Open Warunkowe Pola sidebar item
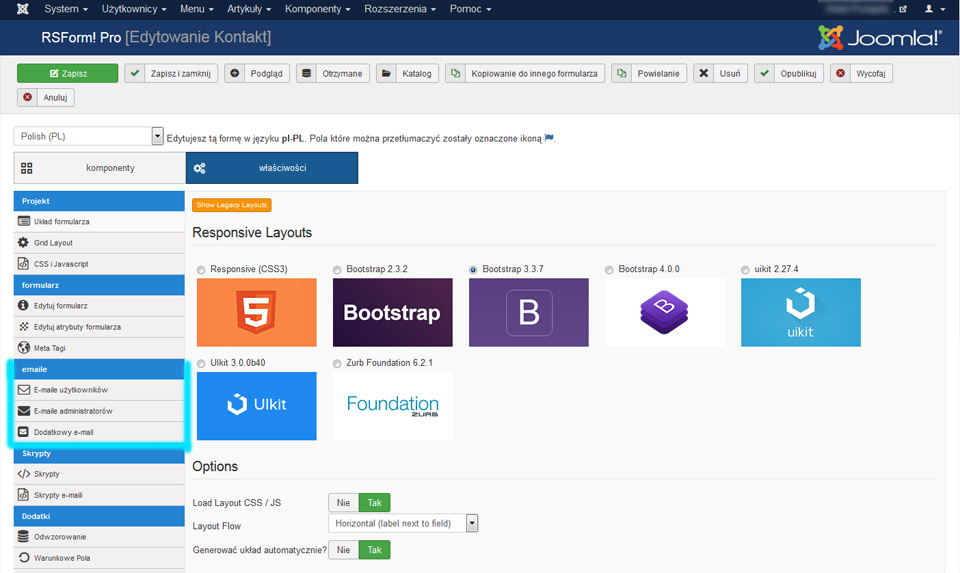 point(99,558)
